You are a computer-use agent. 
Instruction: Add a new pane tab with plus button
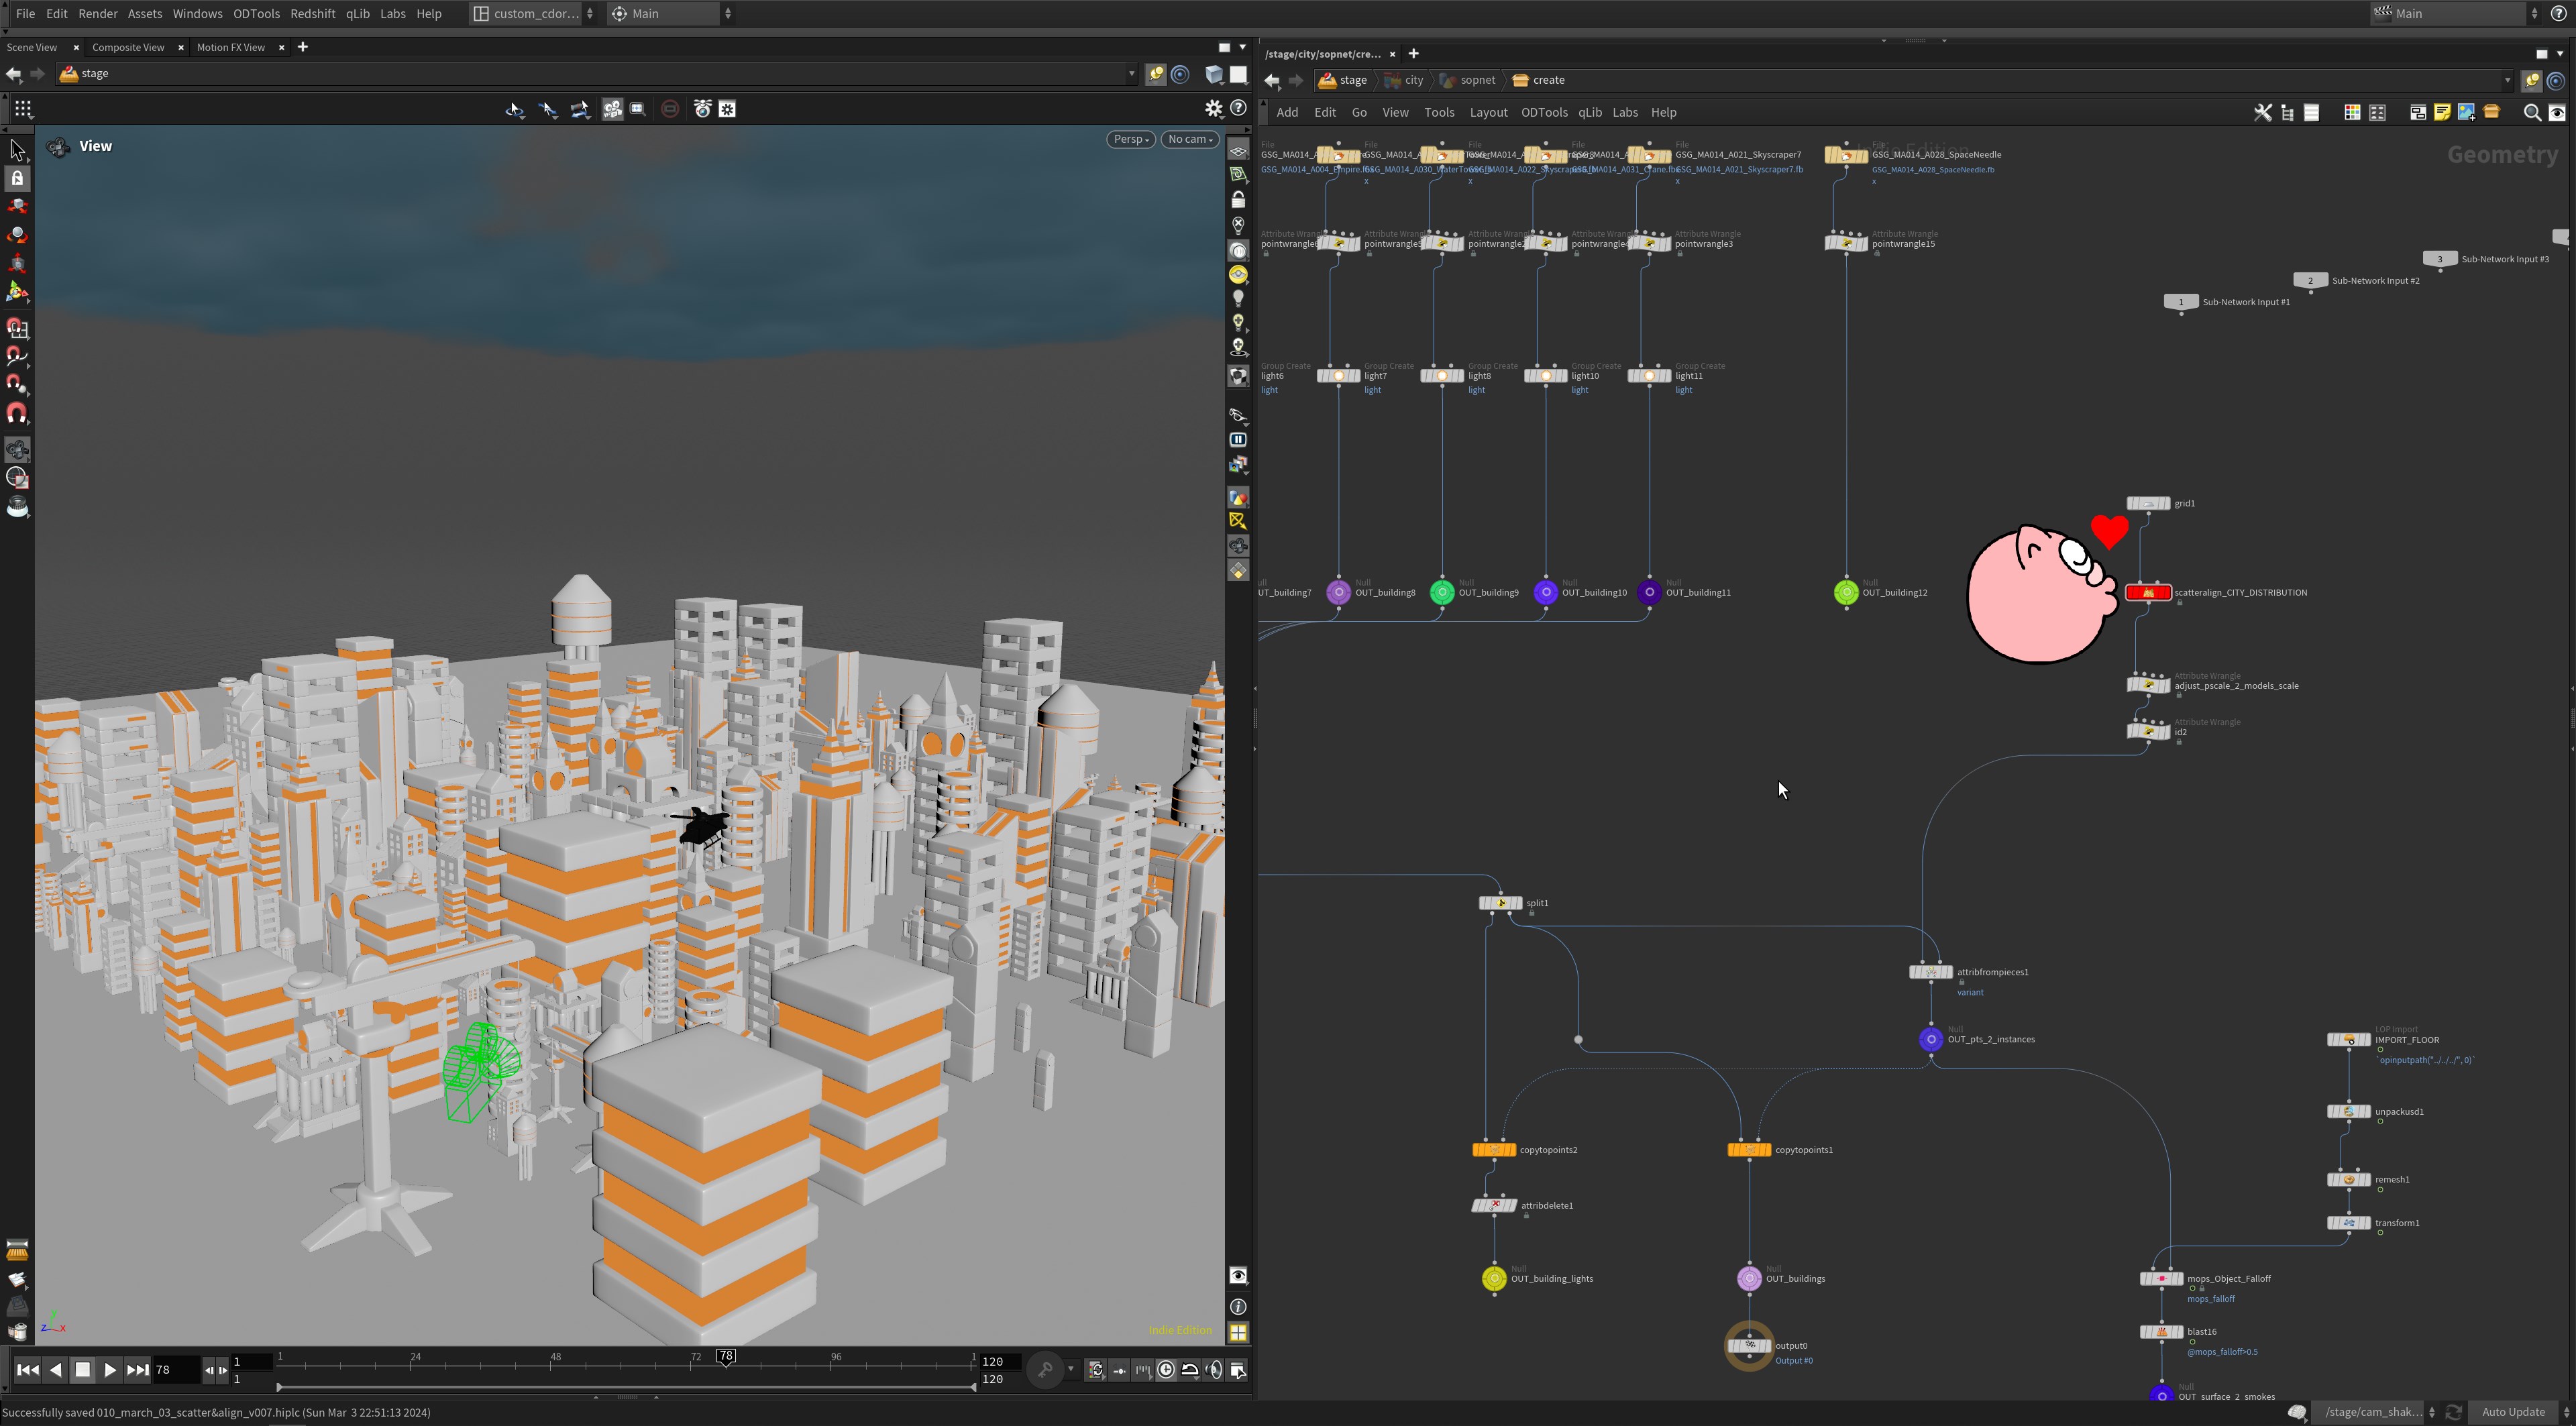tap(302, 47)
